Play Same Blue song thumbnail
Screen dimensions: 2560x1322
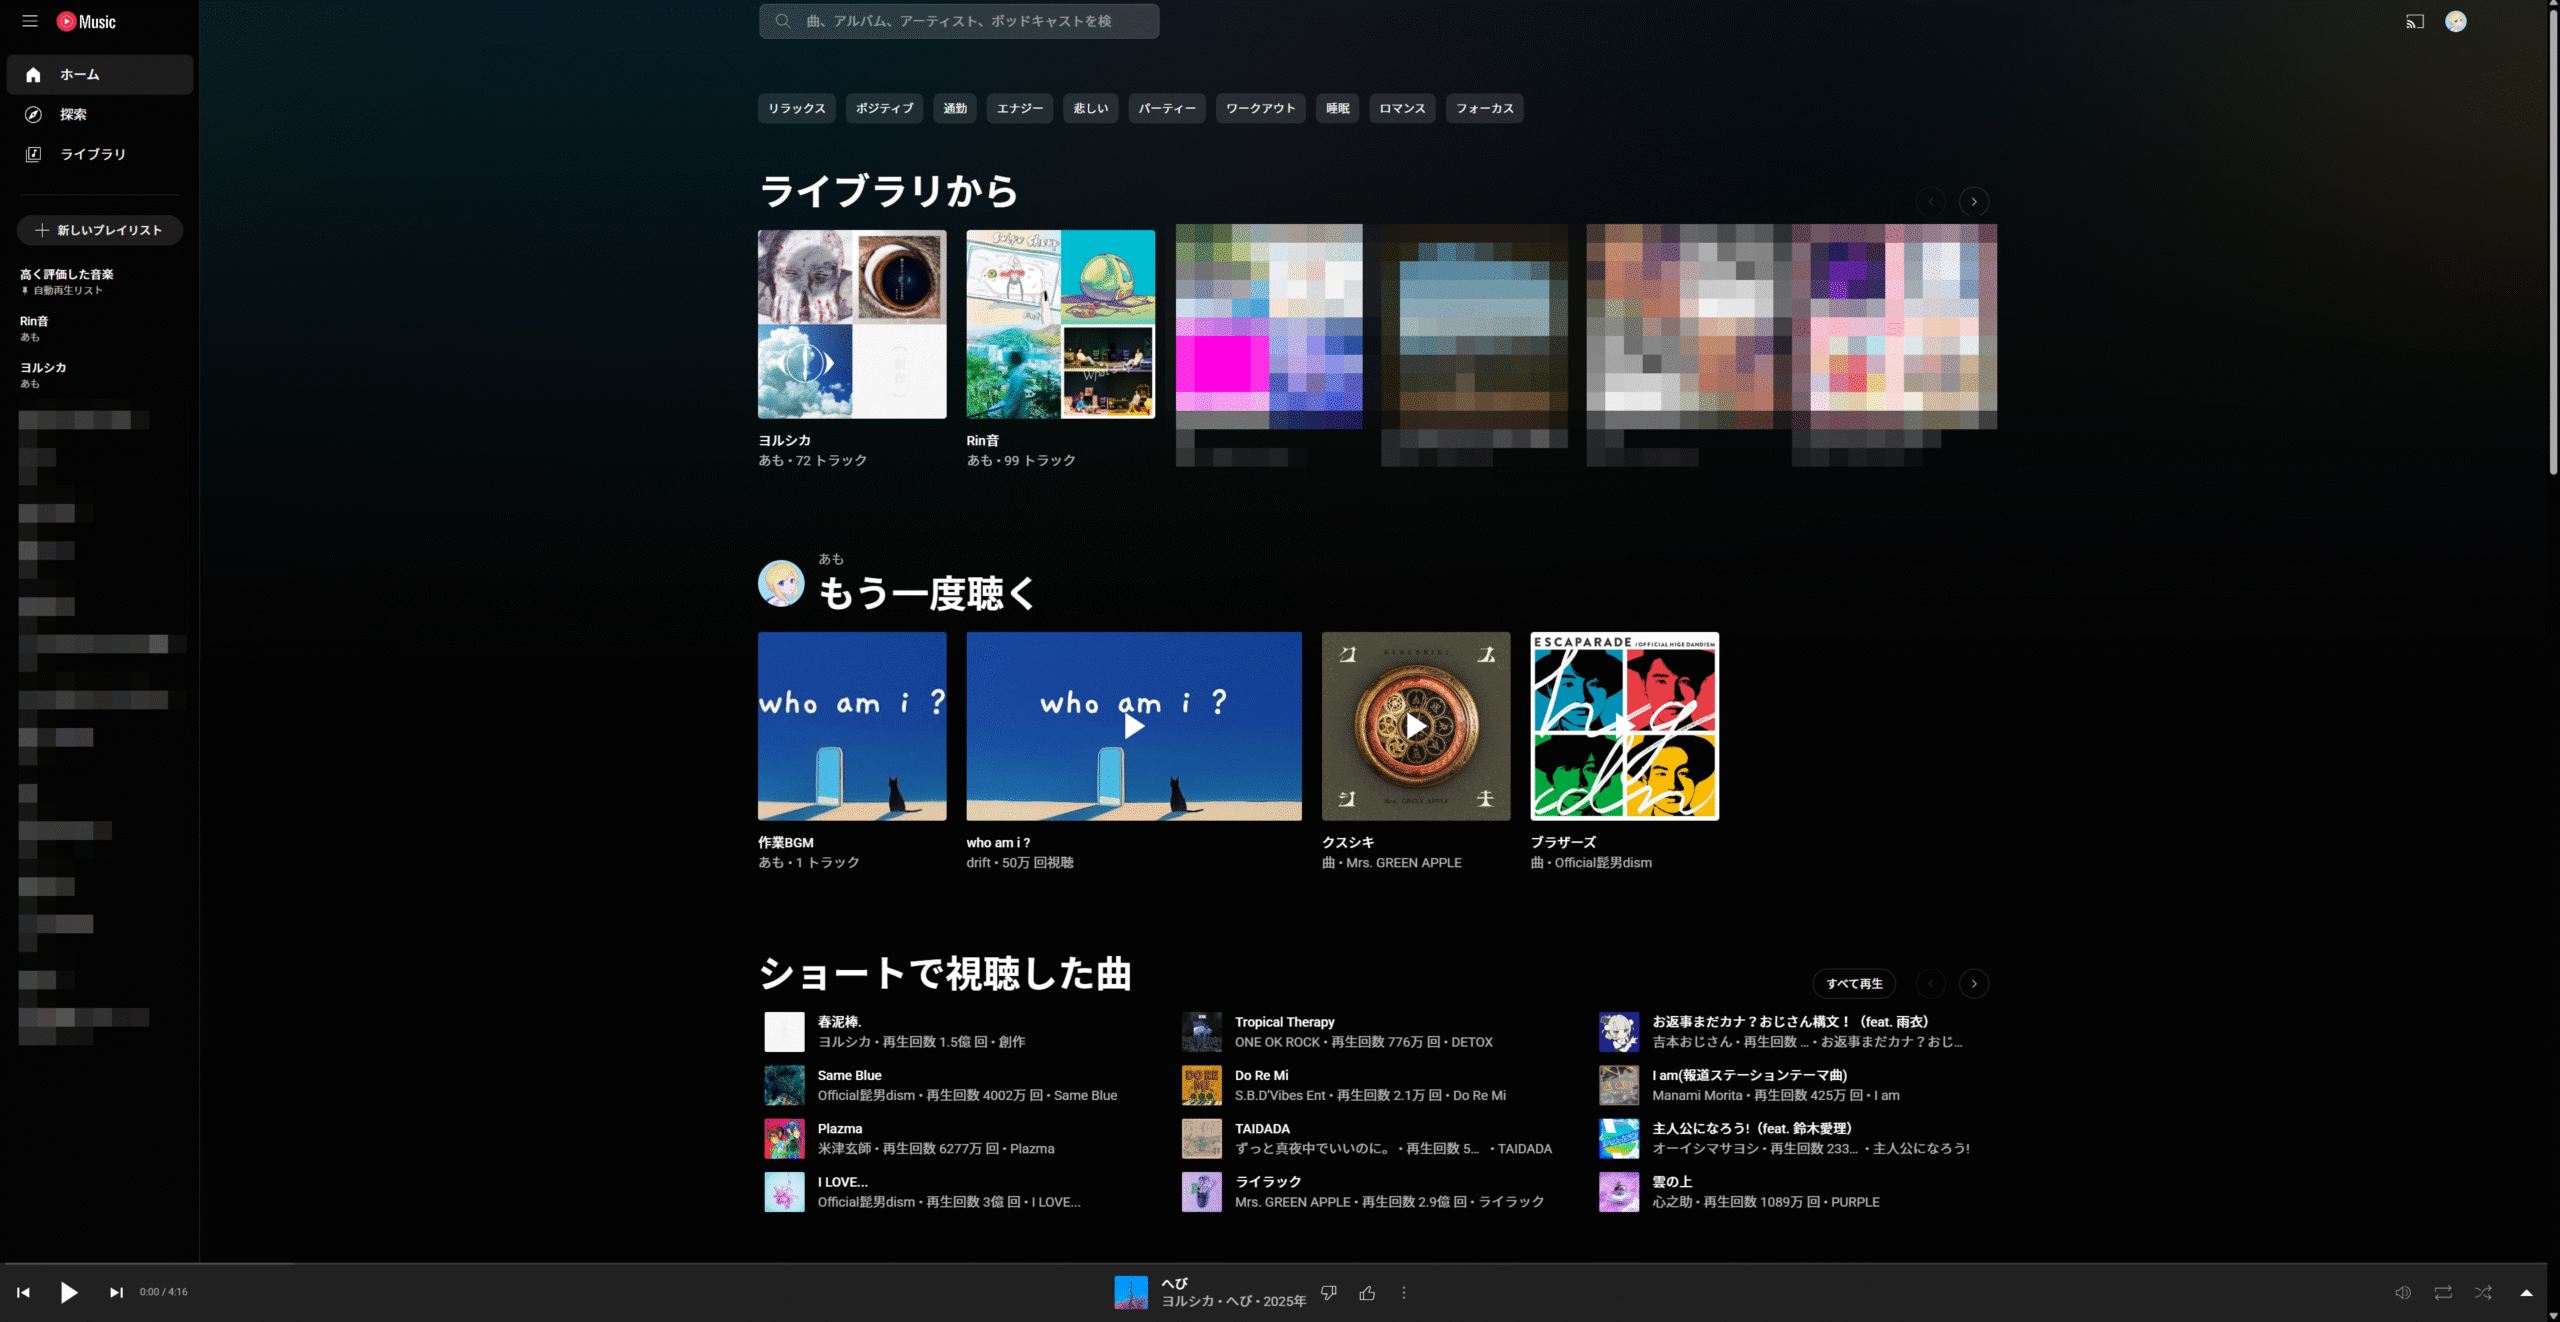[784, 1086]
